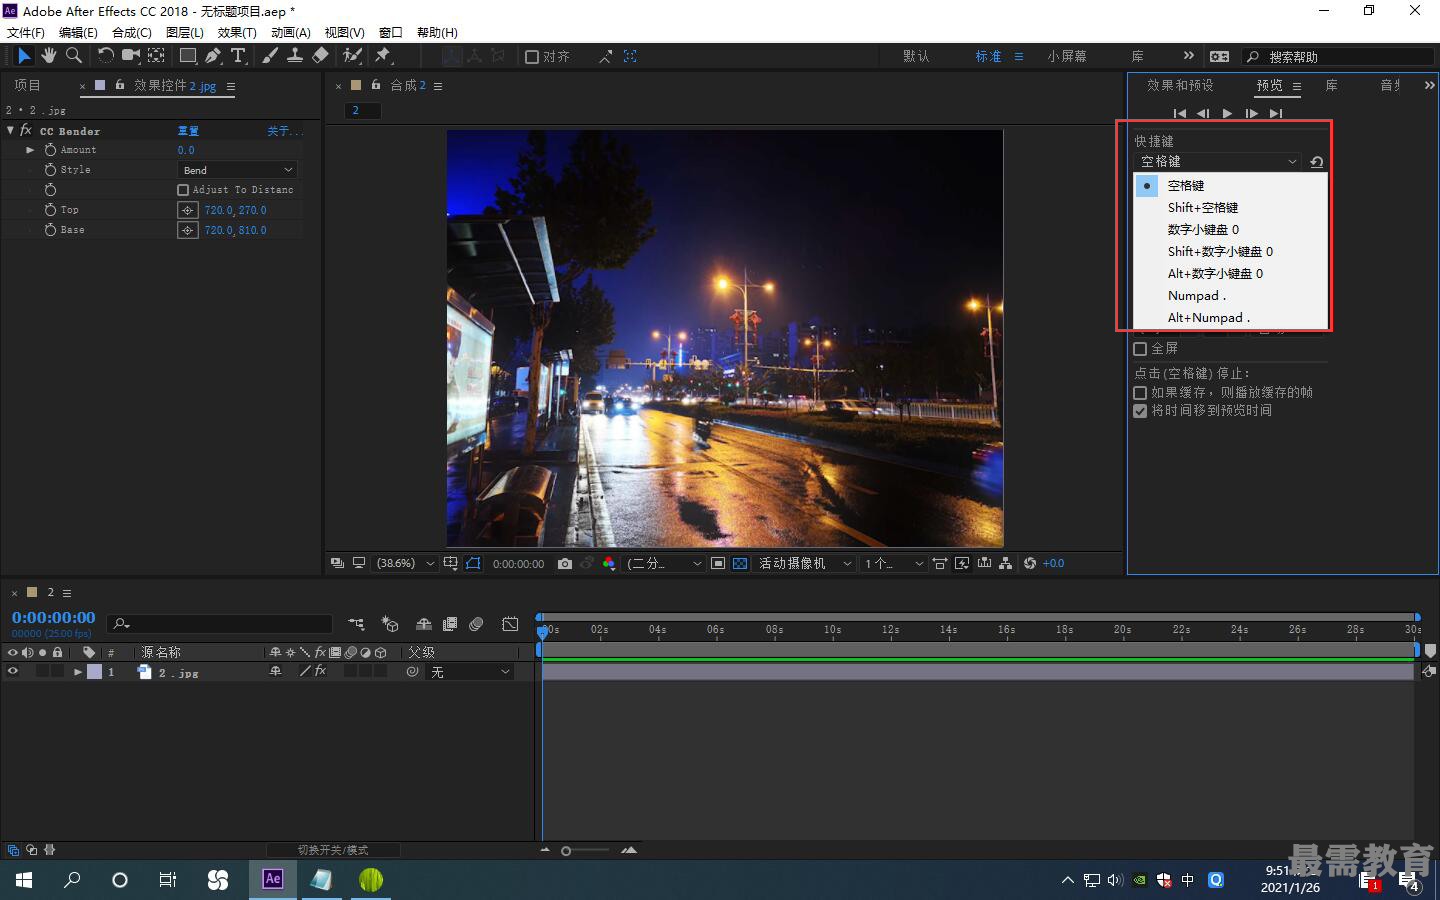Select the Eraser tool
The height and width of the screenshot is (900, 1440).
click(x=320, y=56)
